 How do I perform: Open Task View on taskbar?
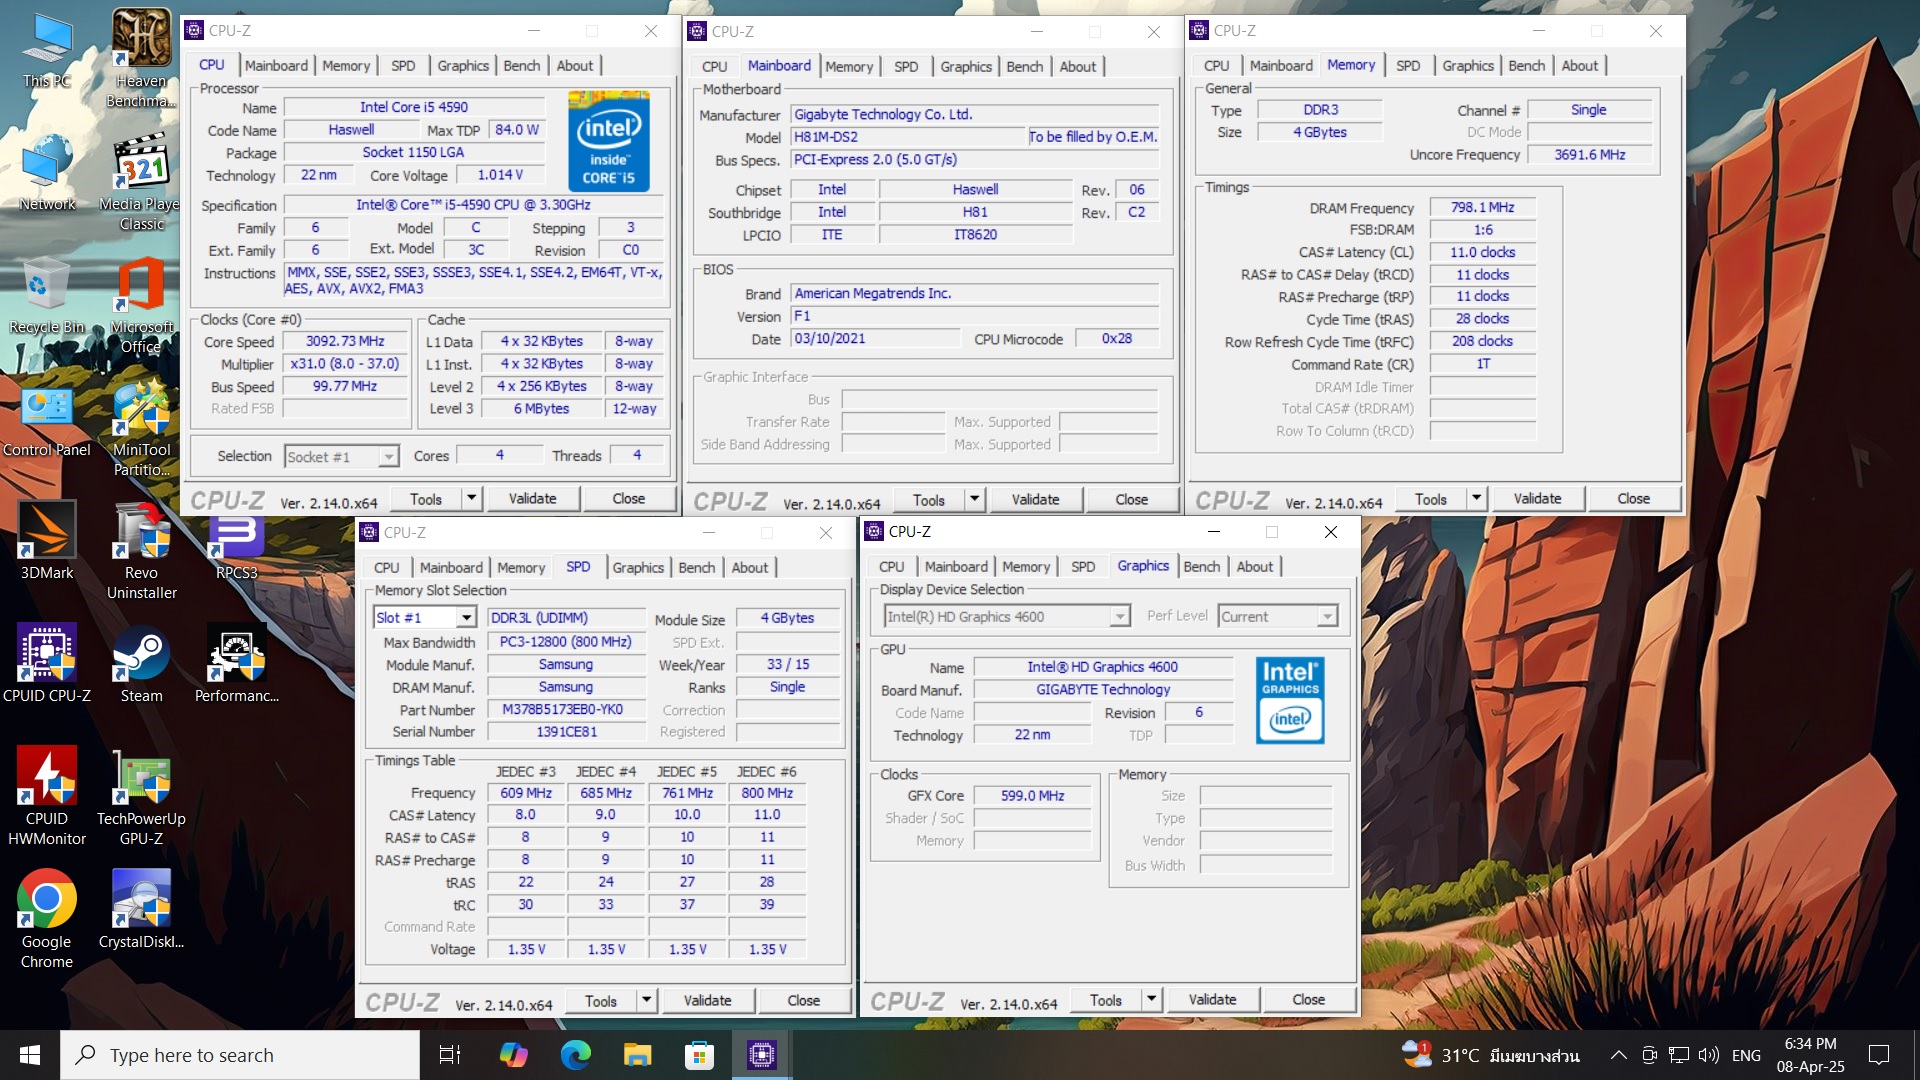[450, 1055]
